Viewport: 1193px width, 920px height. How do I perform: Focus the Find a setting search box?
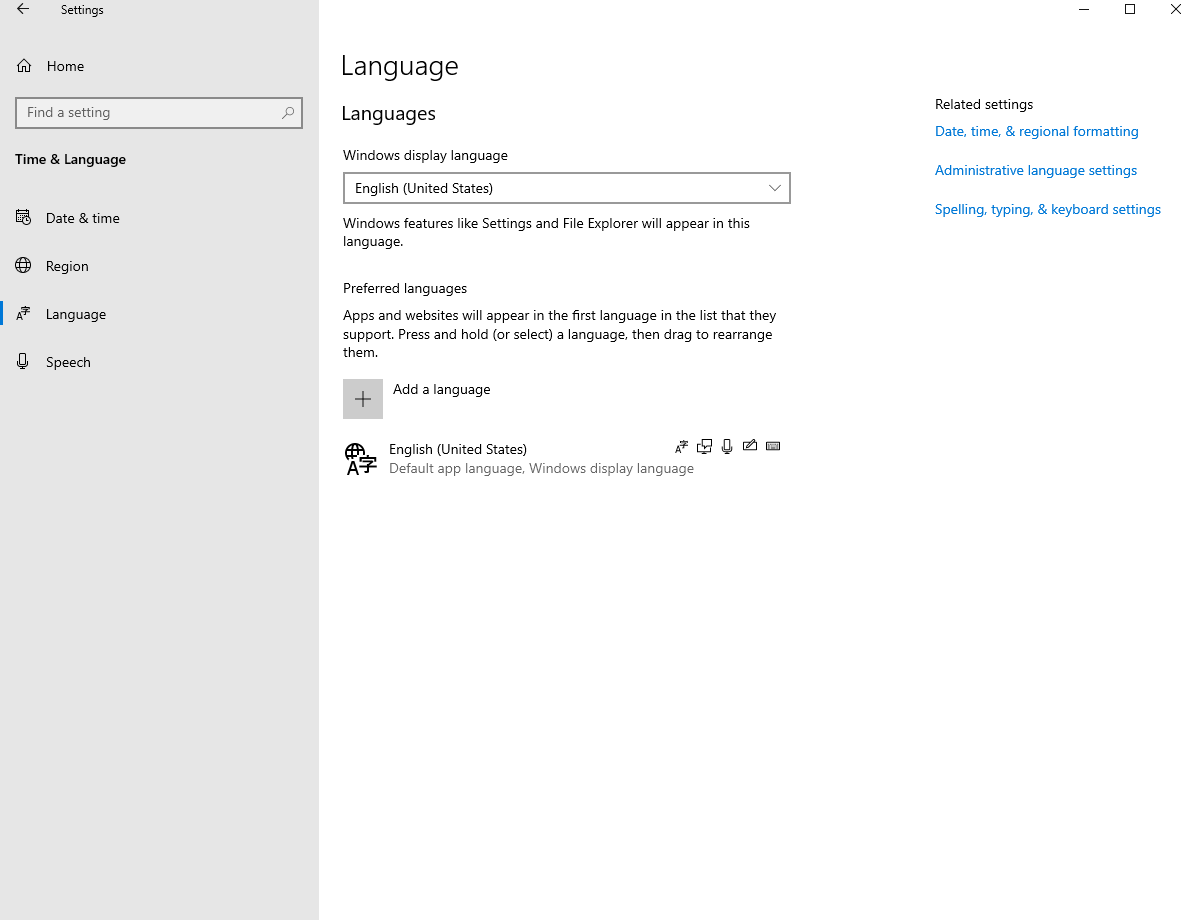point(159,113)
